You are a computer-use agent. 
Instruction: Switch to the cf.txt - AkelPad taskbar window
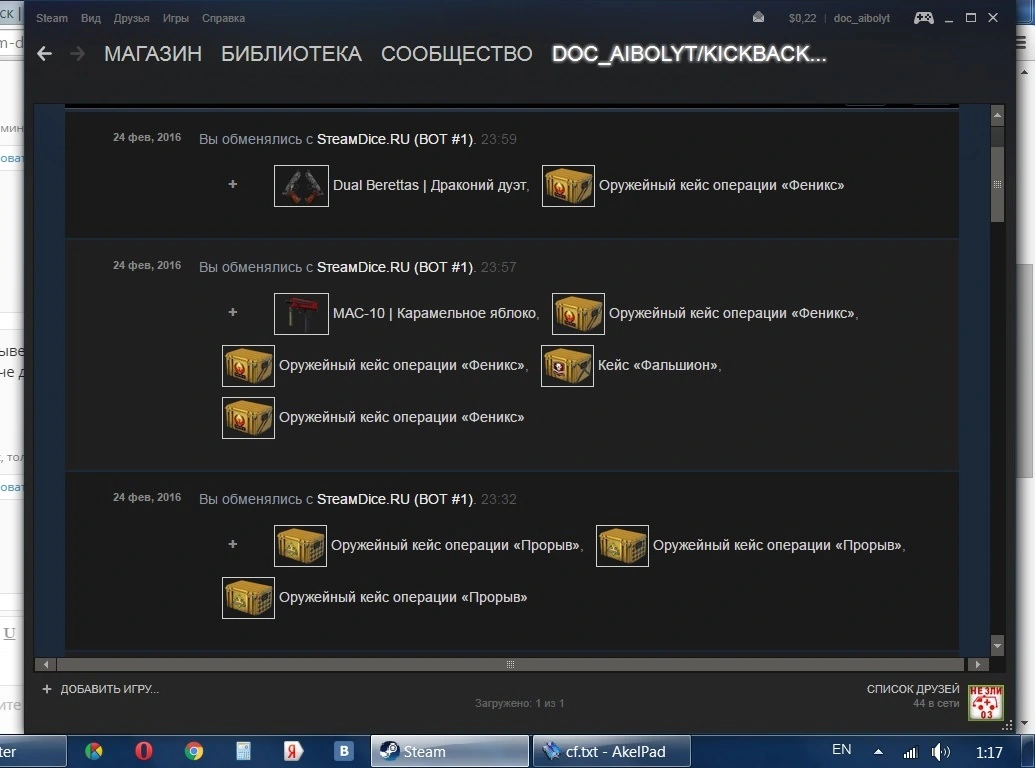[611, 752]
